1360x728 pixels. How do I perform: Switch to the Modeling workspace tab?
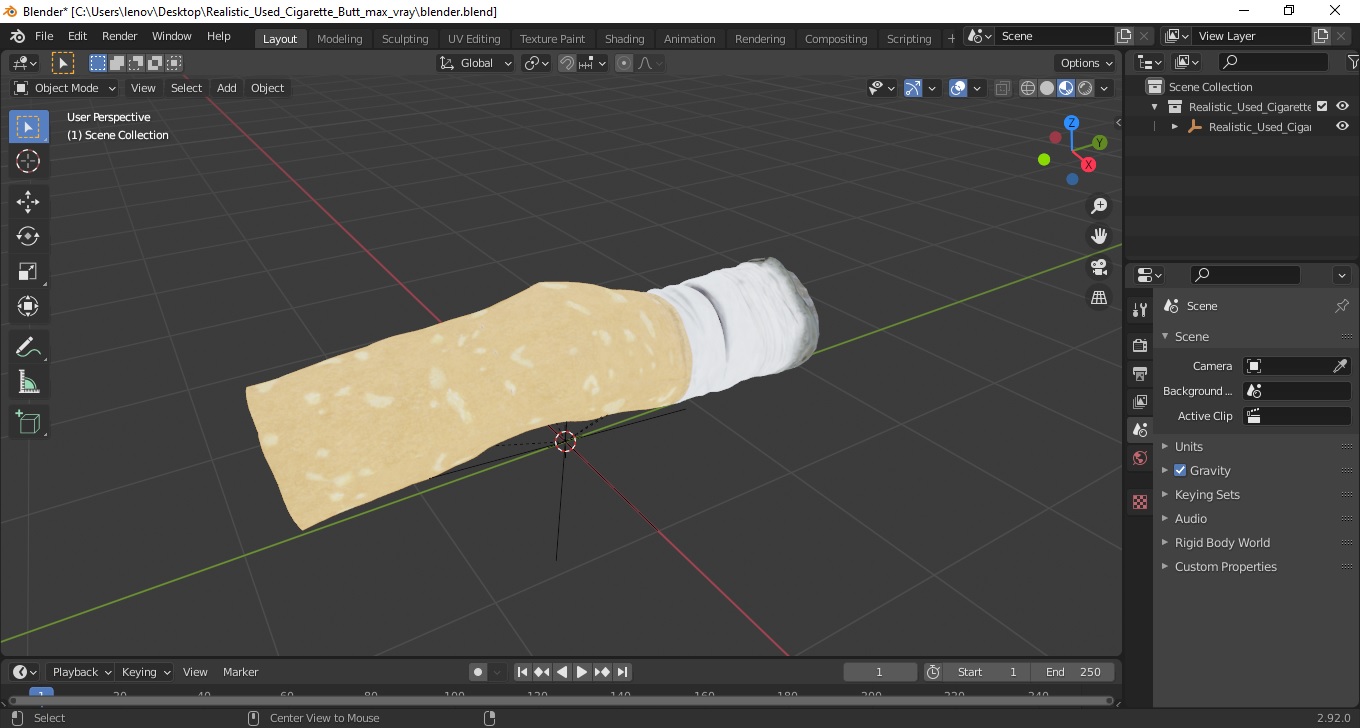[340, 39]
